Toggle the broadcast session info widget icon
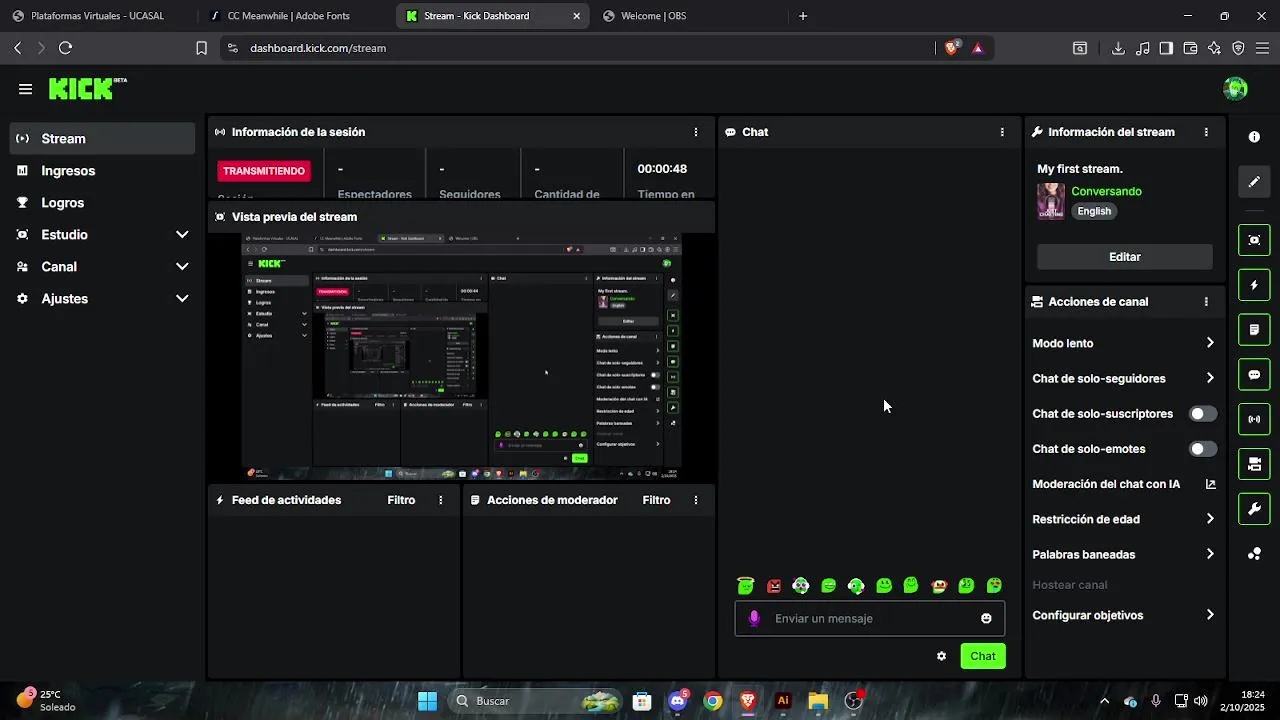The image size is (1280, 720). coord(1254,419)
